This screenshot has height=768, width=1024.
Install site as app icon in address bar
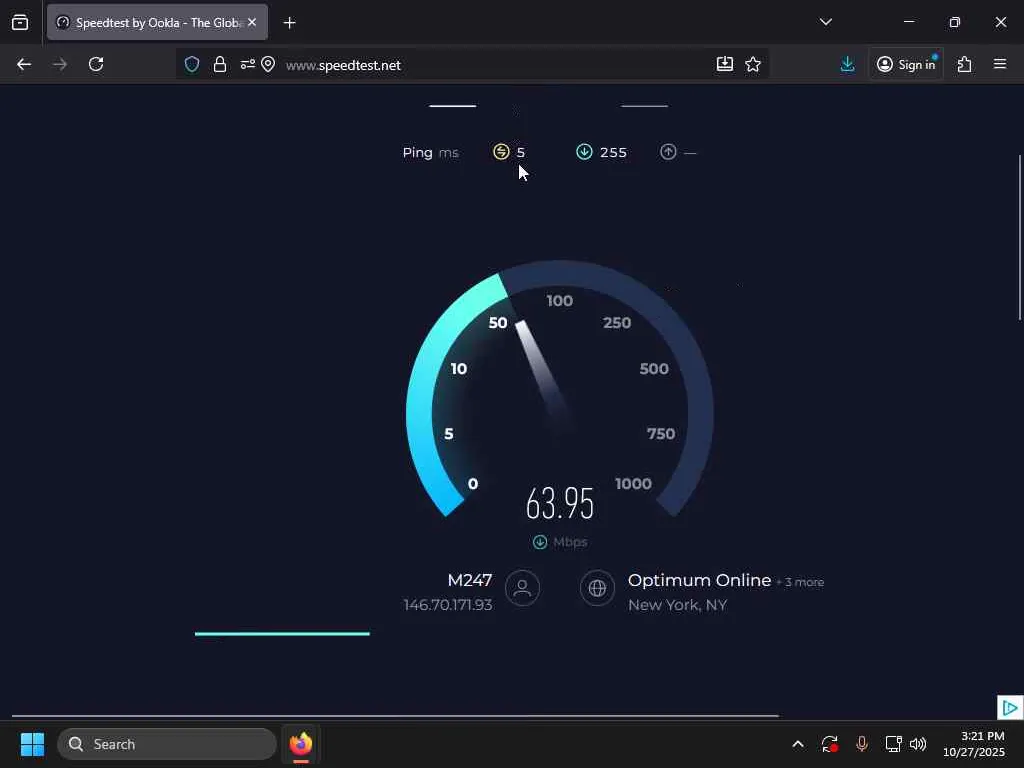tap(725, 64)
